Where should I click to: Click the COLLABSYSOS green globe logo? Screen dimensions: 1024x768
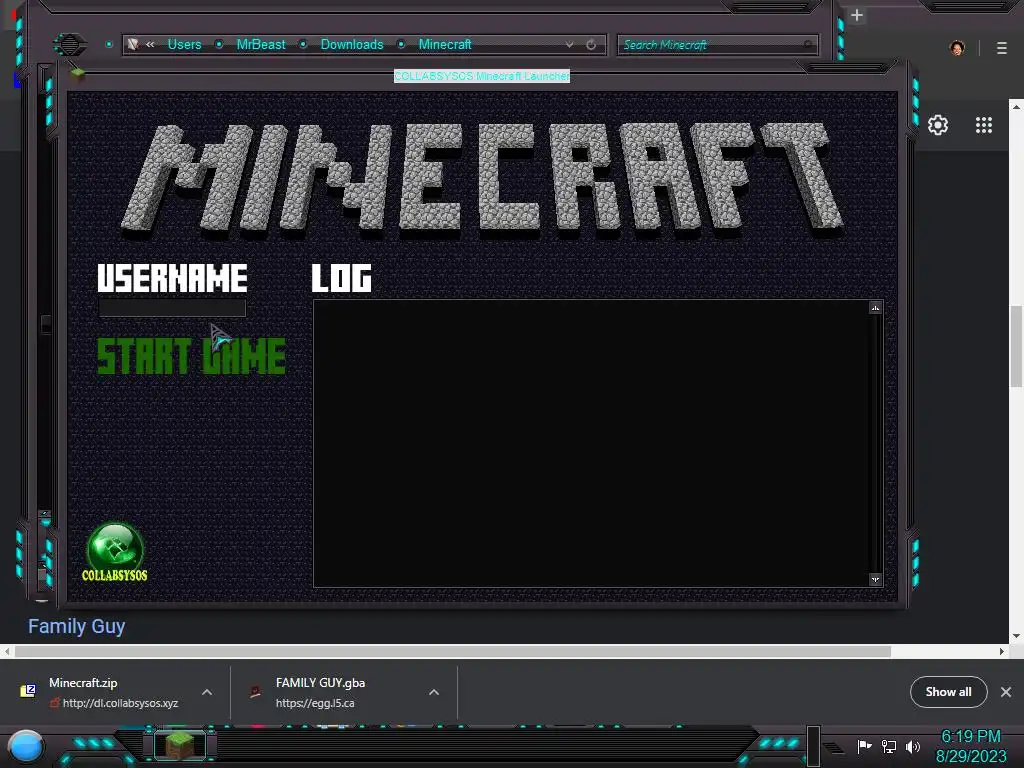115,552
